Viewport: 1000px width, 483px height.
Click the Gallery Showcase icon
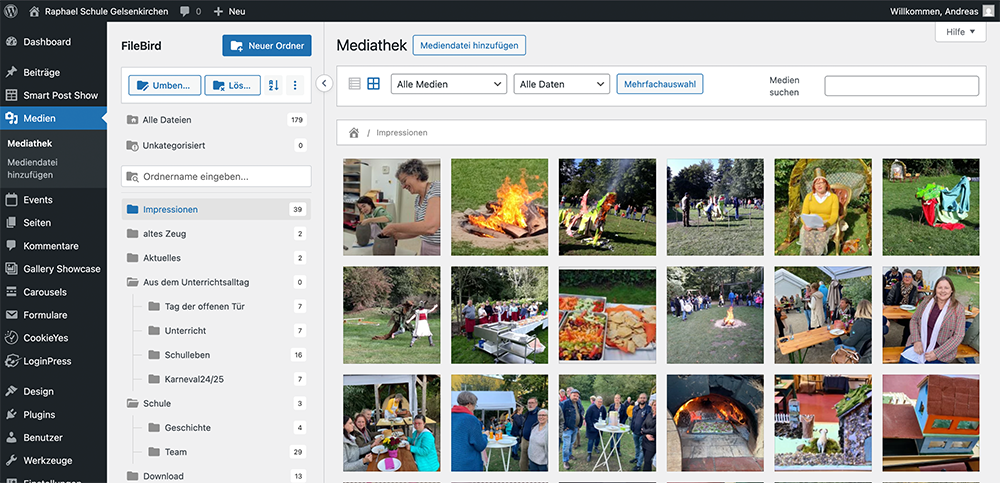pos(11,269)
